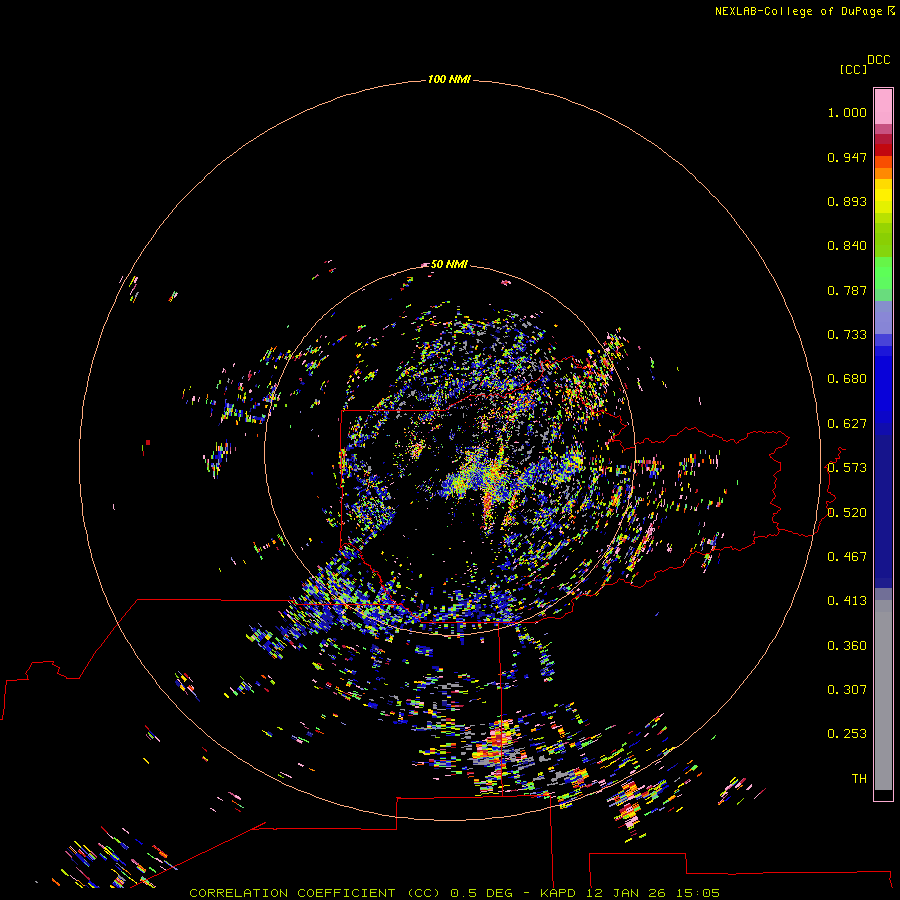
Task: Click the KAPD station identifier in the caption
Action: 558,893
